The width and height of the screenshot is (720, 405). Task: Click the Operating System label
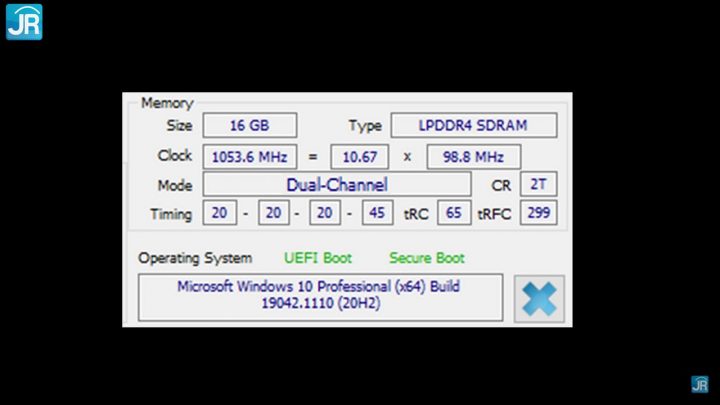pyautogui.click(x=195, y=258)
